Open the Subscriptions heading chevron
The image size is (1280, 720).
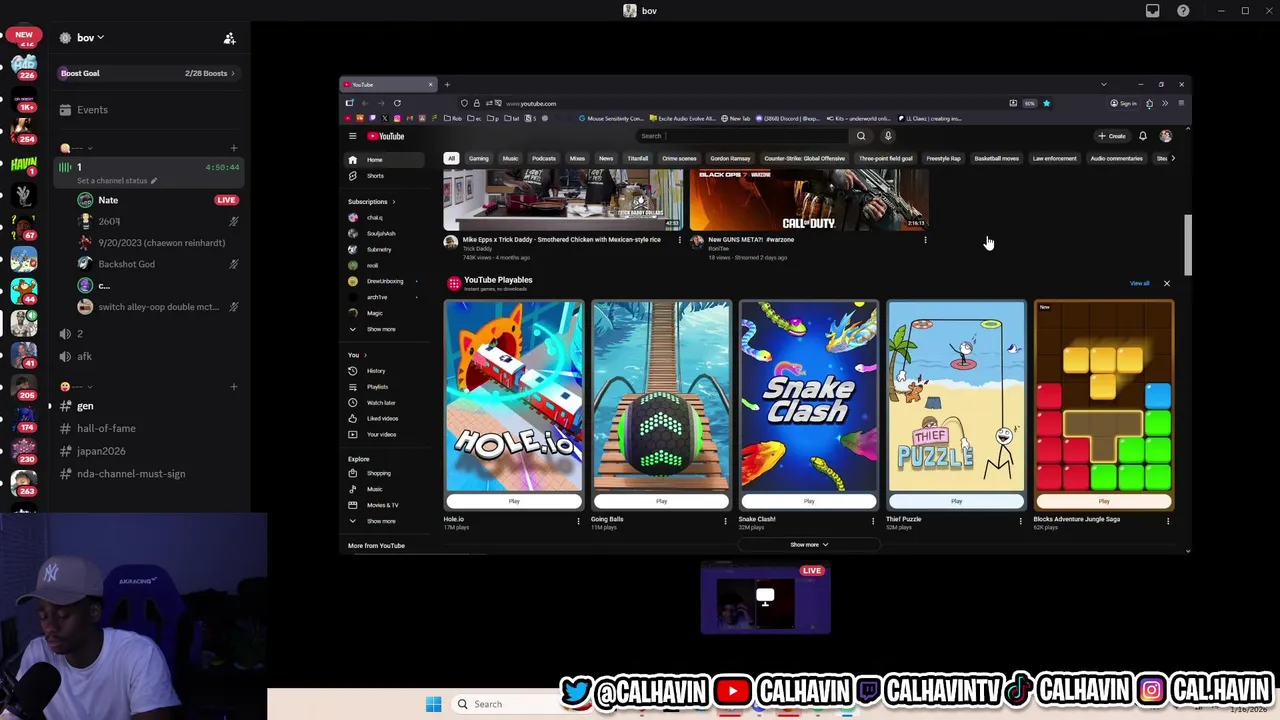(x=393, y=202)
